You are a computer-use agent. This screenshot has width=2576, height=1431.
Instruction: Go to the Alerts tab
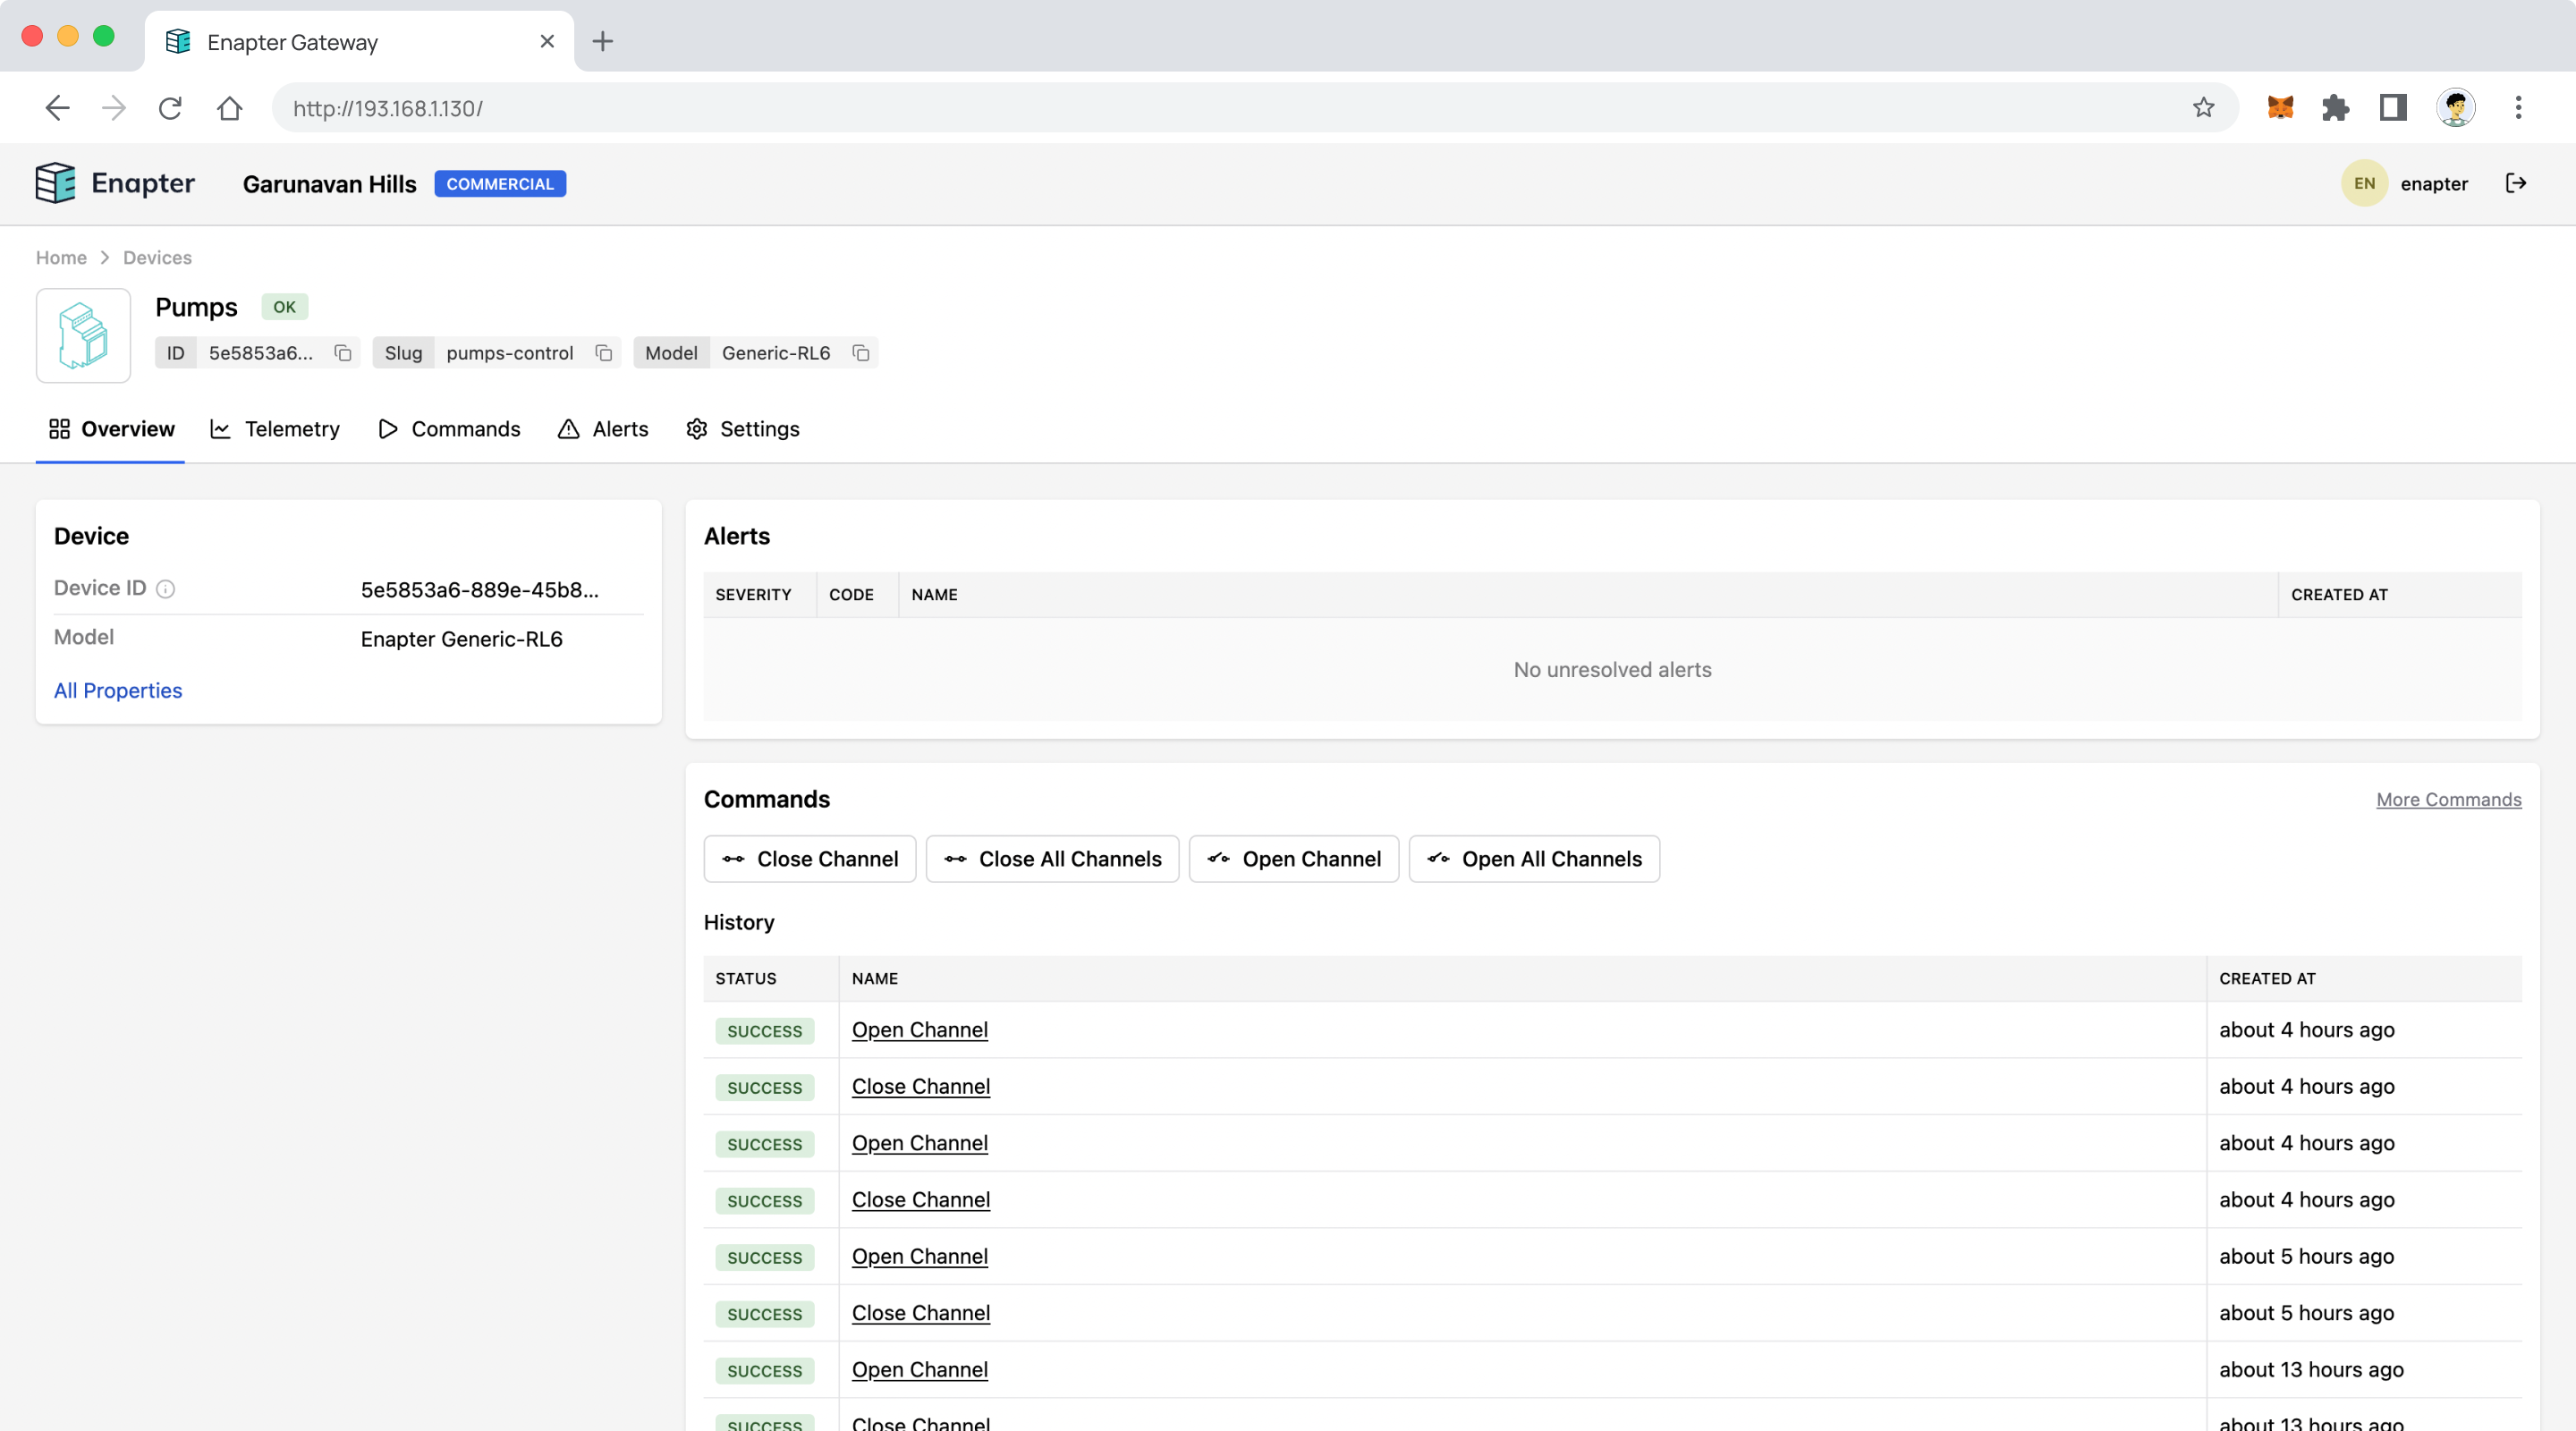point(603,429)
